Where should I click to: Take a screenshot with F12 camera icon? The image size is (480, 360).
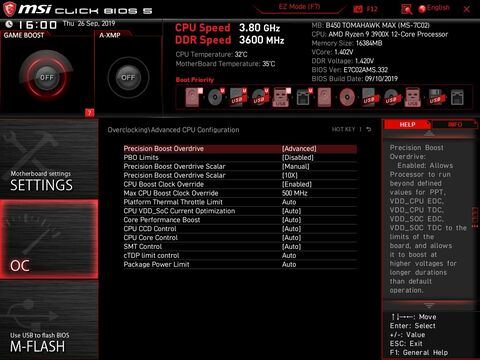click(358, 9)
